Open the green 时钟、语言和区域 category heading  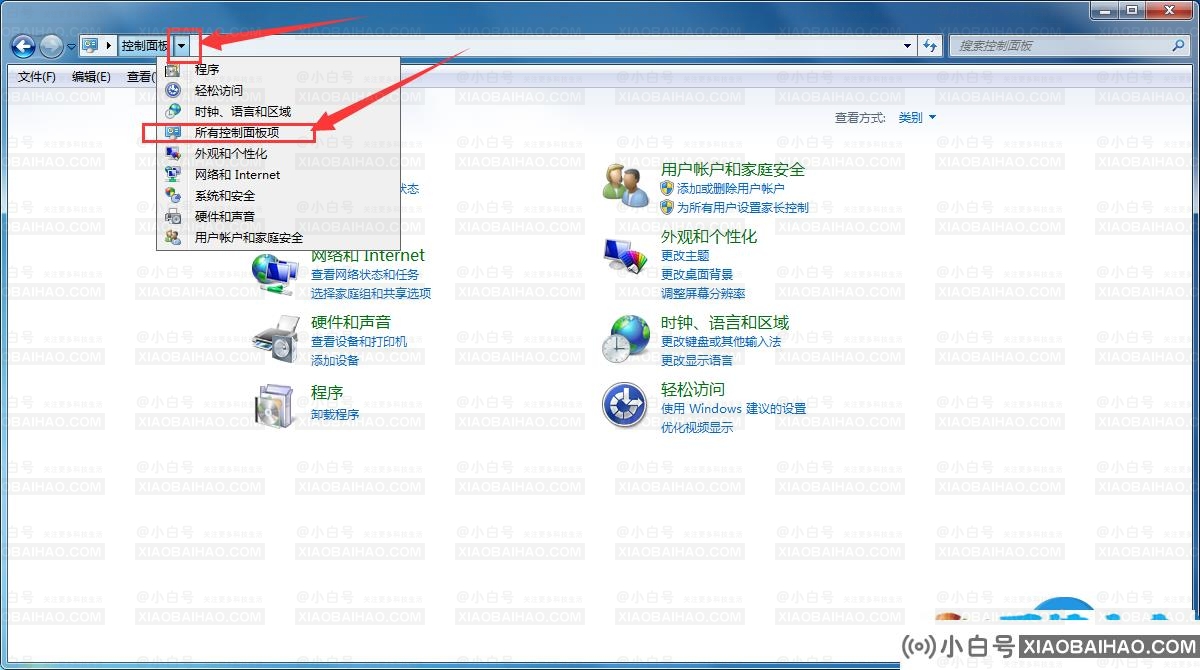725,322
